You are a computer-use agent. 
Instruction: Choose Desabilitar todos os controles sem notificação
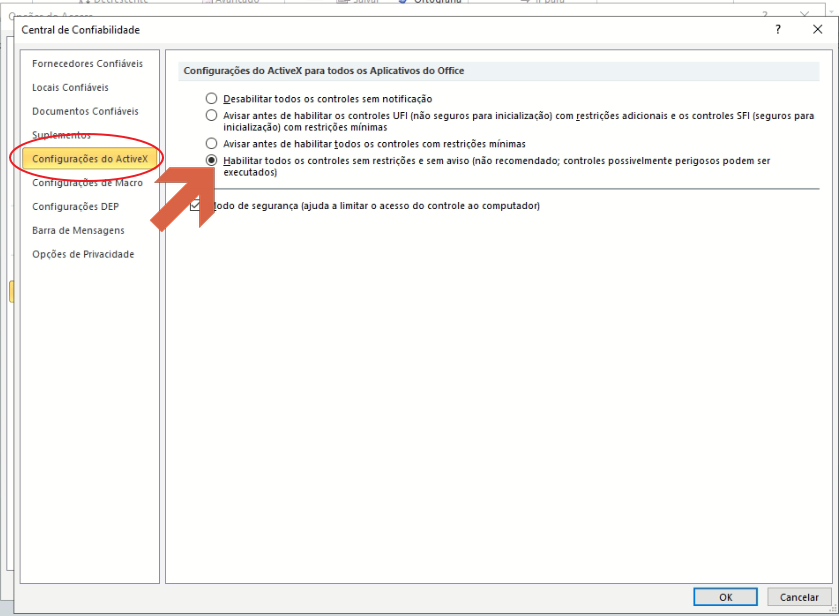pyautogui.click(x=211, y=99)
